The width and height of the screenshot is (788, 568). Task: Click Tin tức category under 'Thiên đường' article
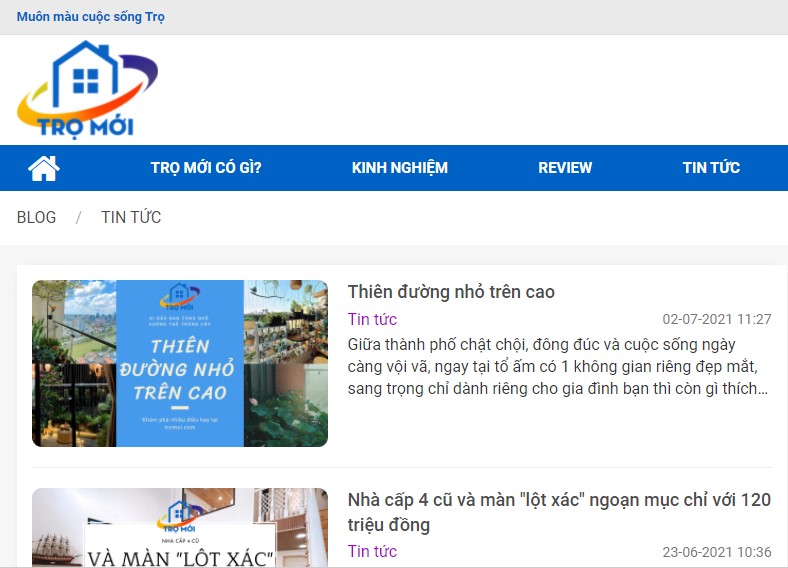click(372, 319)
